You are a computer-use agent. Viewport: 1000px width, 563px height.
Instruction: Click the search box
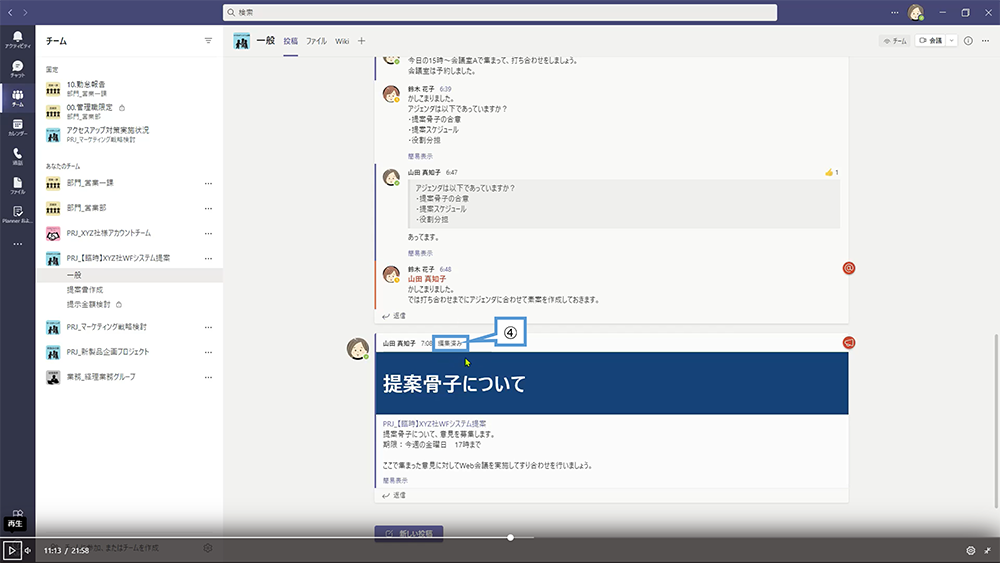(x=500, y=12)
